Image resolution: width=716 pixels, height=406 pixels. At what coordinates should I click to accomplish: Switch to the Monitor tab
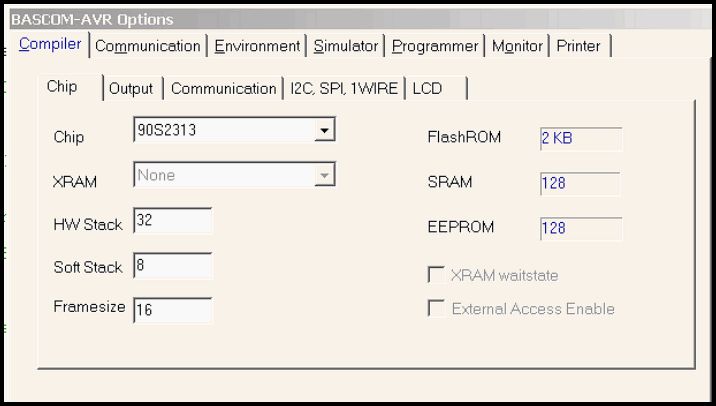click(517, 46)
